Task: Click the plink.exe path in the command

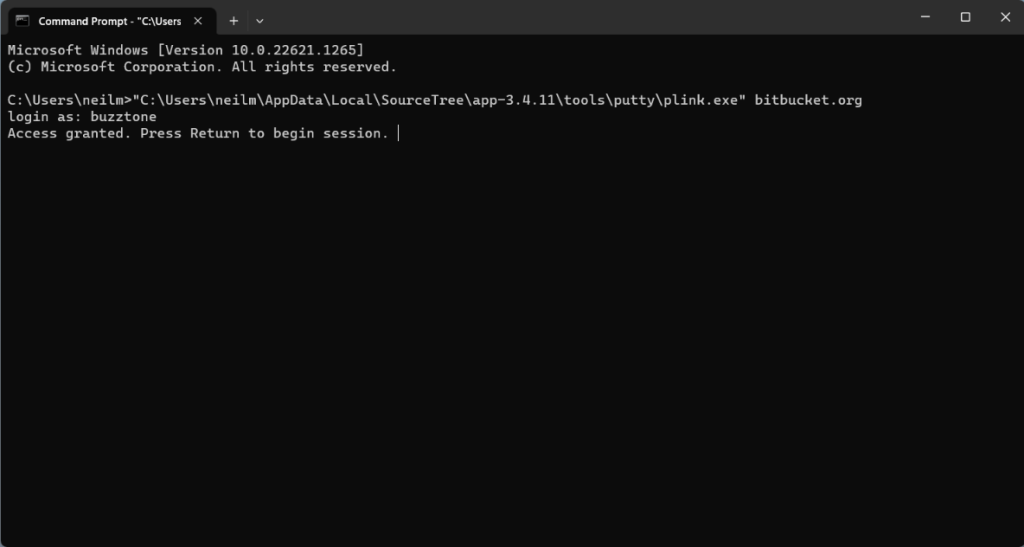Action: (443, 100)
